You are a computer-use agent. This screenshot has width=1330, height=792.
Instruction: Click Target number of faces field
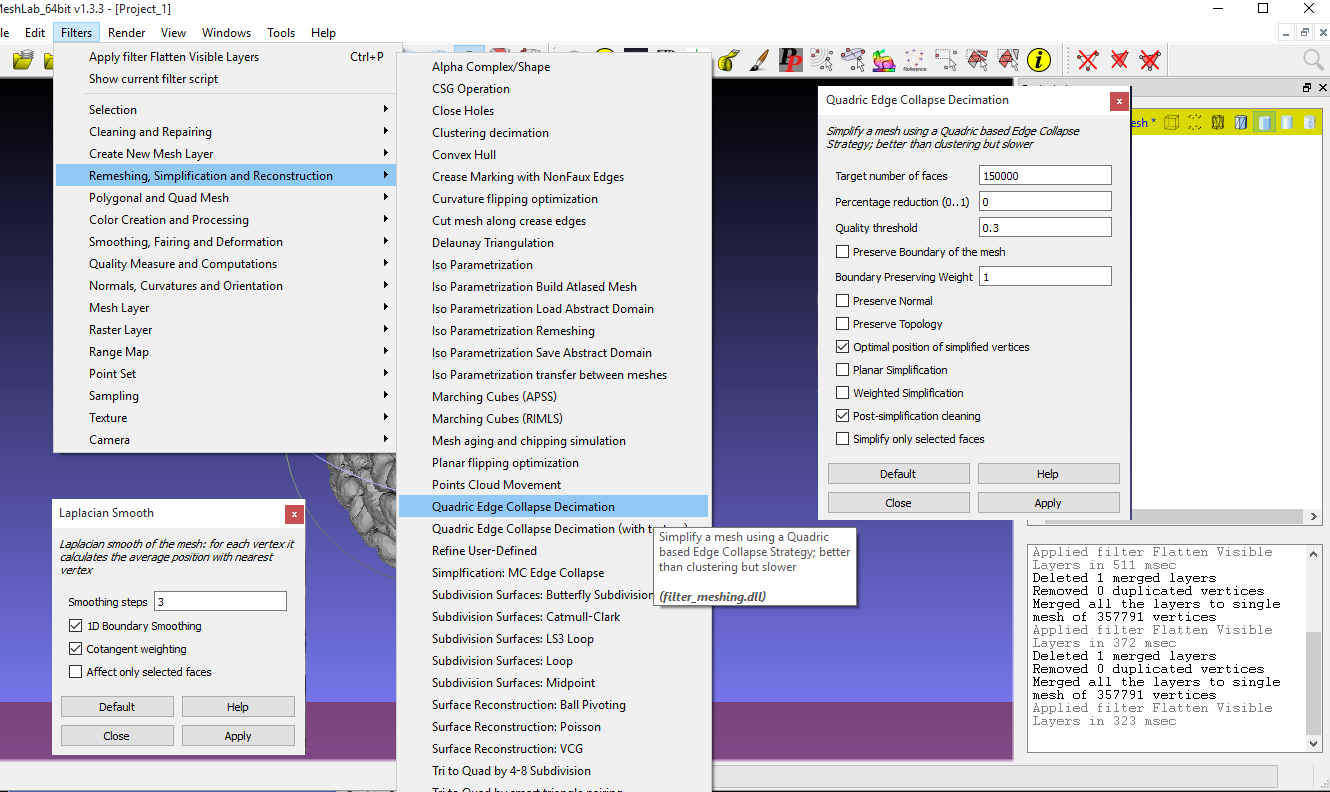click(x=1045, y=176)
